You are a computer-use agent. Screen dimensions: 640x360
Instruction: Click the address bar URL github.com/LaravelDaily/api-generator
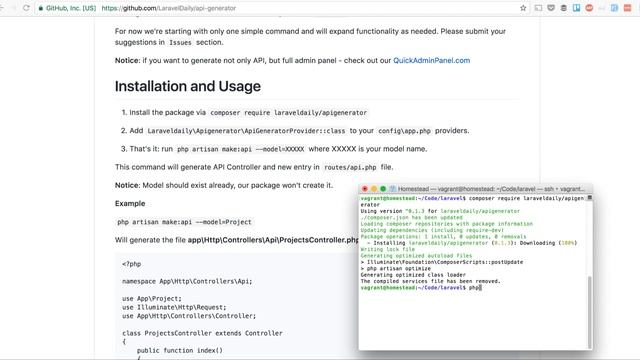(169, 8)
